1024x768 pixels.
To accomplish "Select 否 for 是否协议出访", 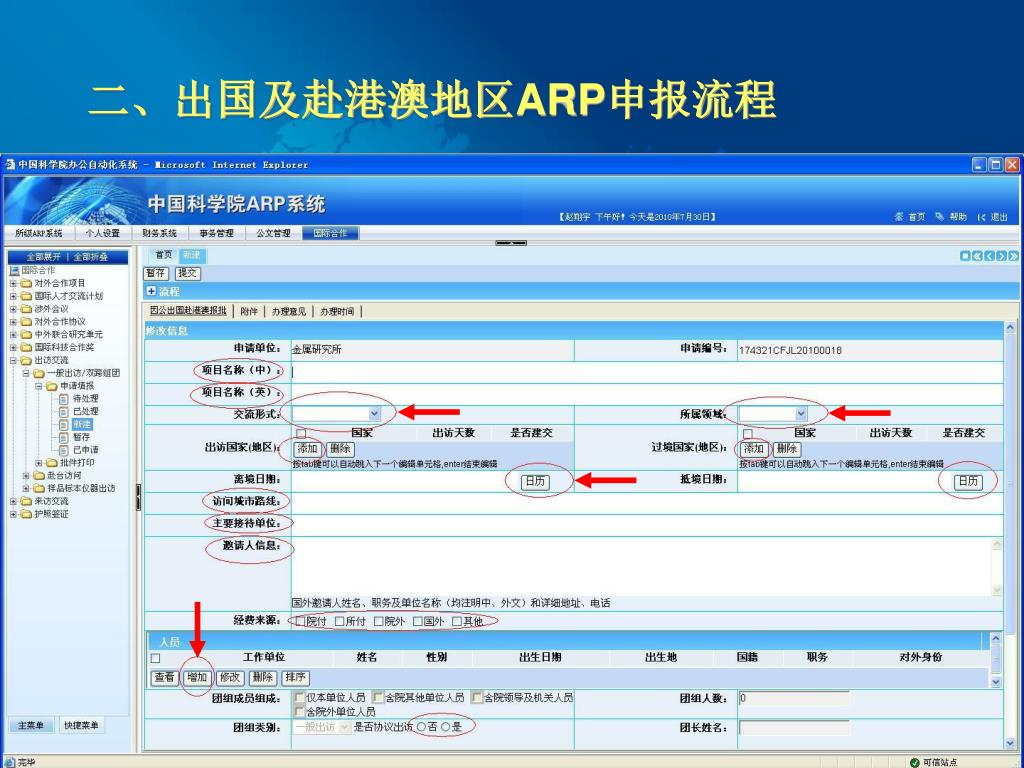I will click(x=422, y=727).
